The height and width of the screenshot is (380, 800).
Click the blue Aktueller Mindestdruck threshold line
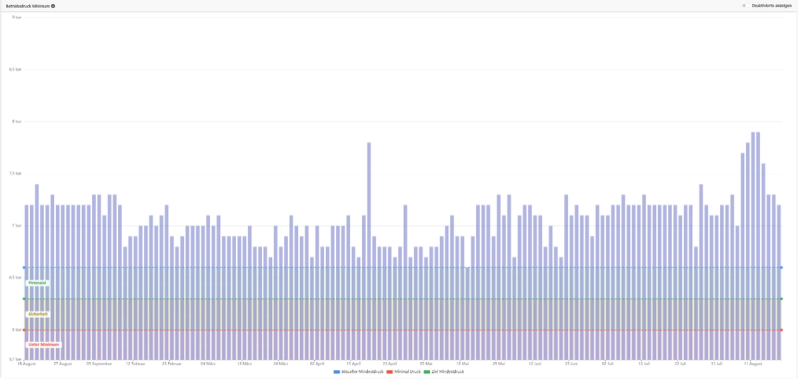point(403,267)
